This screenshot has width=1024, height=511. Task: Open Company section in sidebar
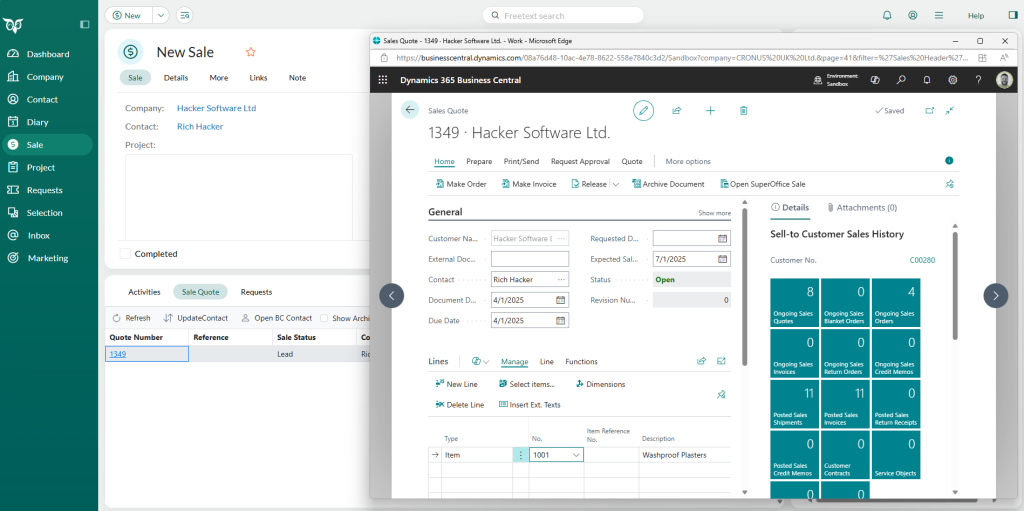pyautogui.click(x=46, y=77)
